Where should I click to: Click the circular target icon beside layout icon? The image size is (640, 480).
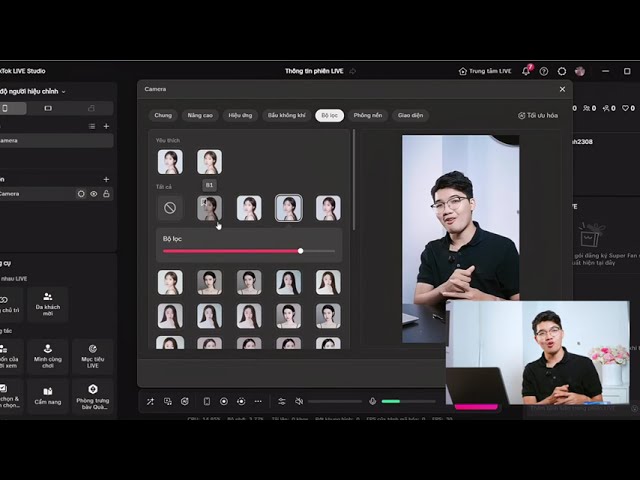tap(185, 402)
